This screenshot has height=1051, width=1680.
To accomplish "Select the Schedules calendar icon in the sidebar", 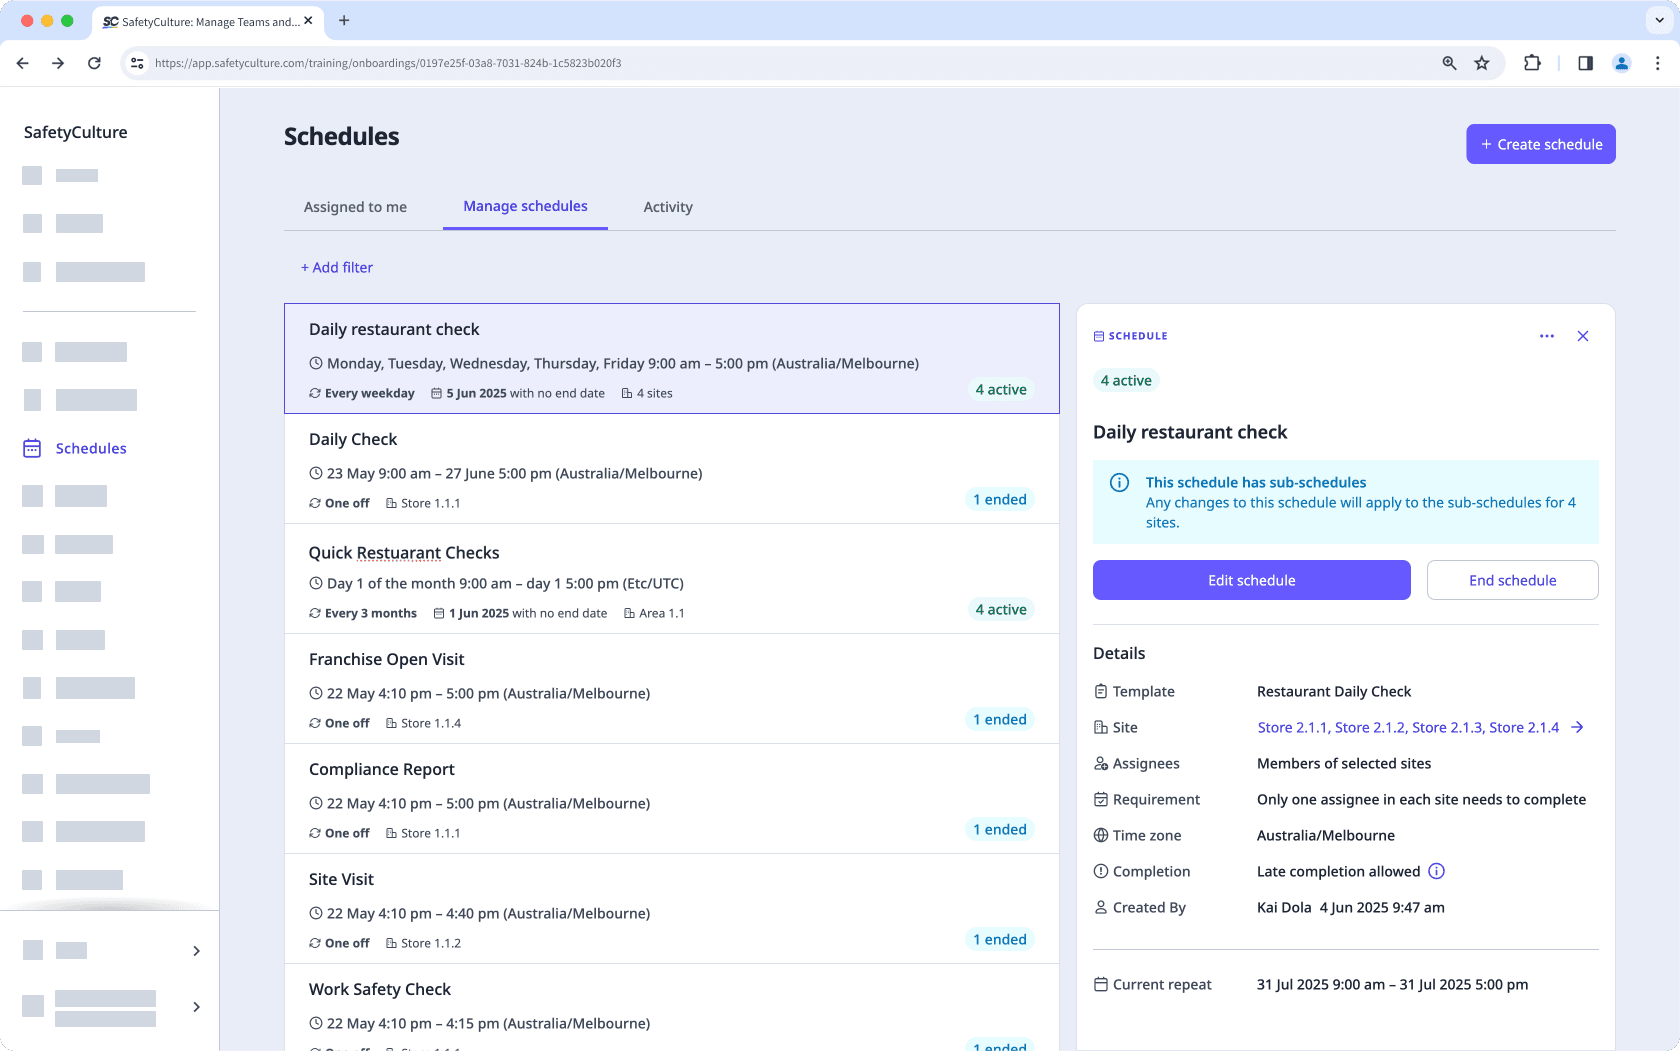I will pyautogui.click(x=31, y=448).
